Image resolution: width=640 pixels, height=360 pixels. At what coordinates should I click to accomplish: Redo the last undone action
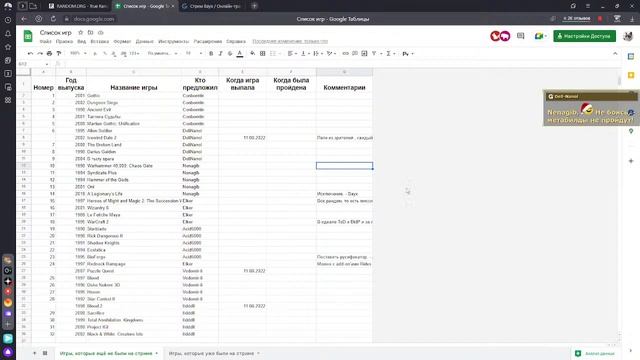[x=40, y=53]
